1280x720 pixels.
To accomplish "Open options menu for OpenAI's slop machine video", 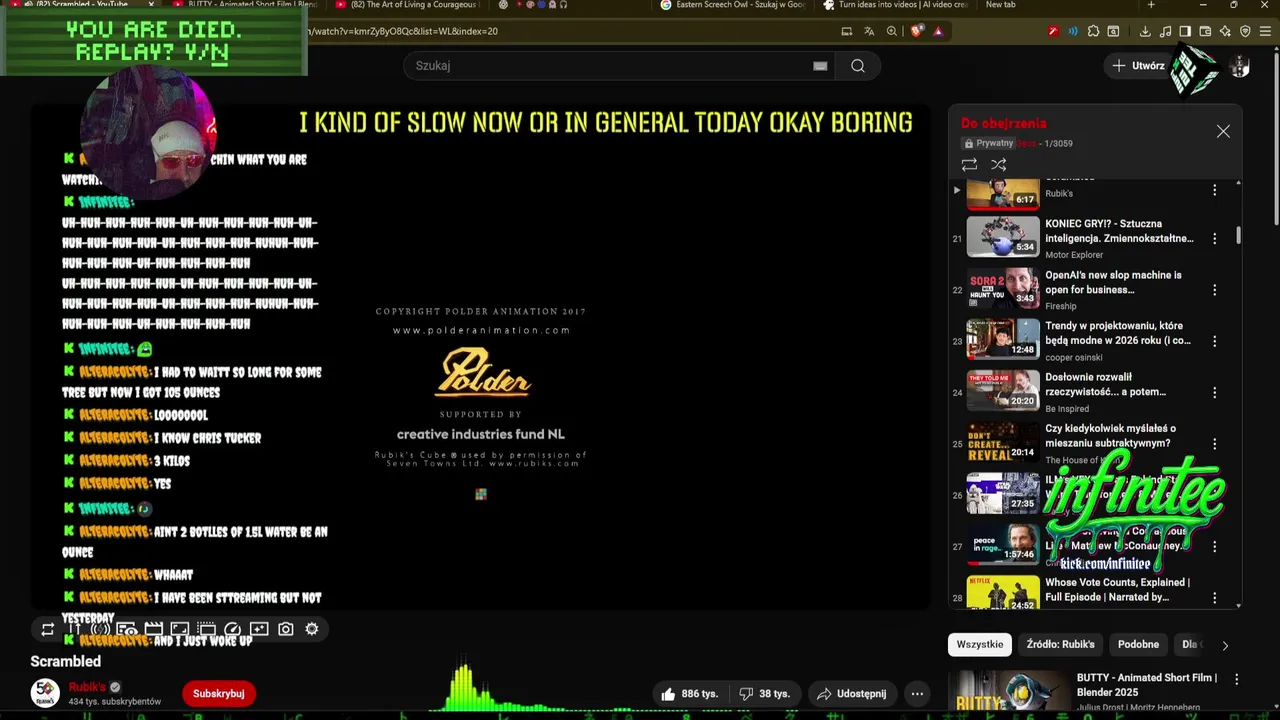I will tap(1214, 290).
